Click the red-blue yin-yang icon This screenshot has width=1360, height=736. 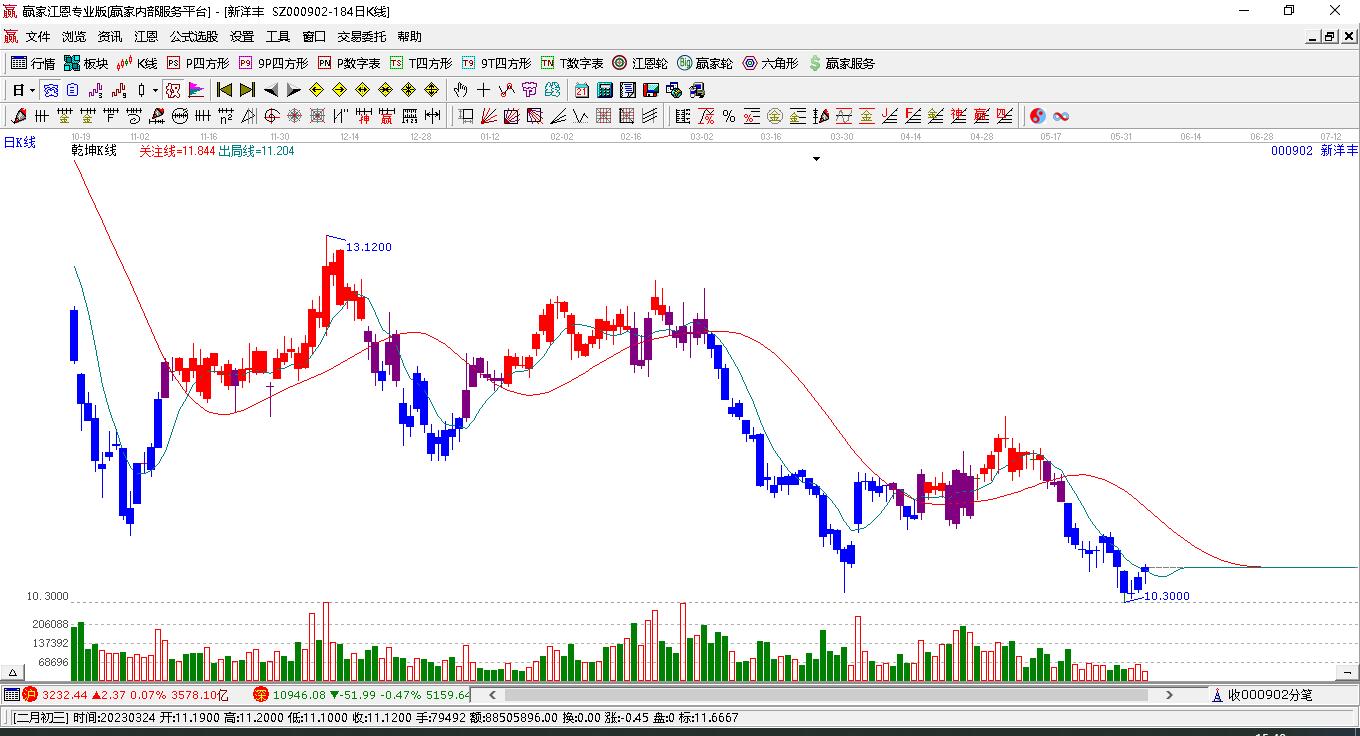[1038, 116]
